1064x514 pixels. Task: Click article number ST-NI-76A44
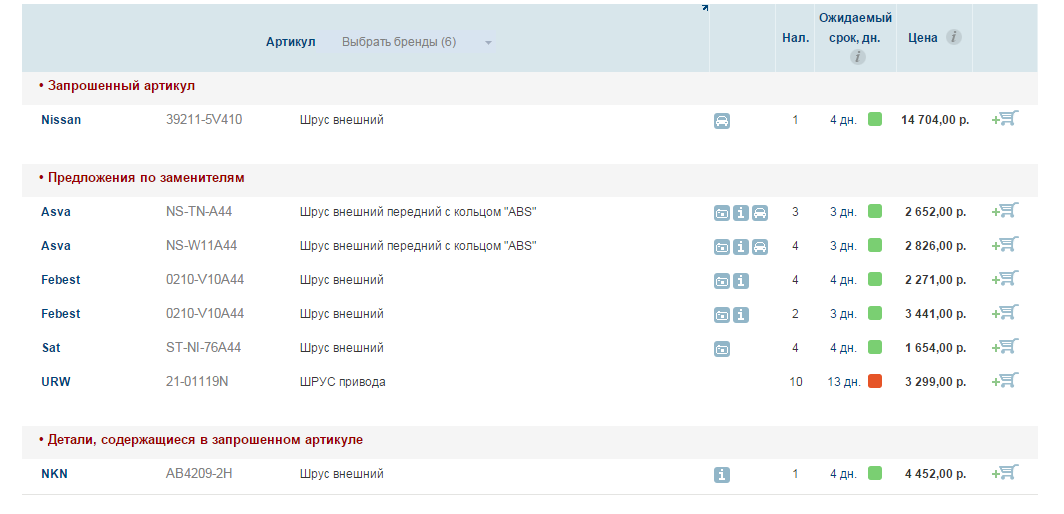tap(204, 348)
